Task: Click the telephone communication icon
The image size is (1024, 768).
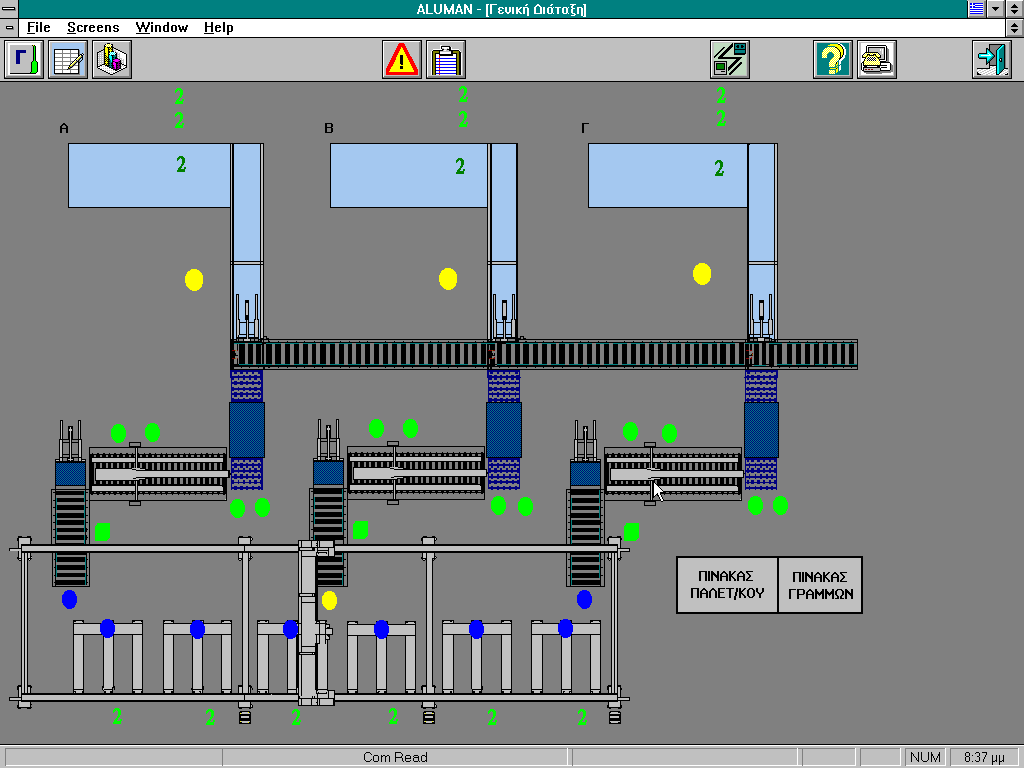Action: [876, 60]
